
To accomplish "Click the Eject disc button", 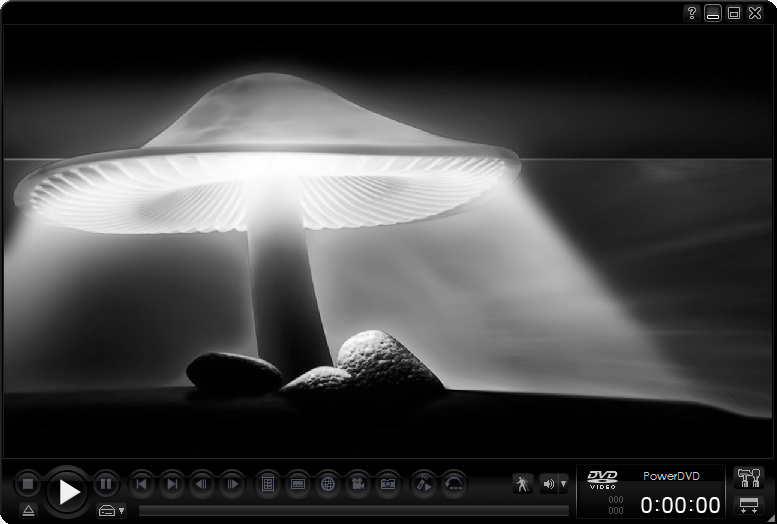I will coord(28,510).
